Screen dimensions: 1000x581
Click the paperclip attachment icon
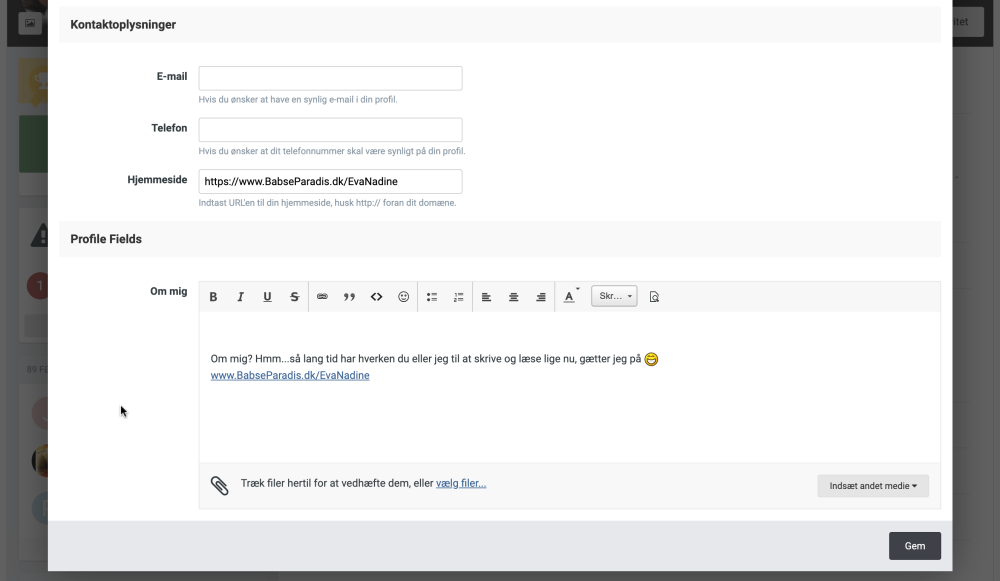[x=219, y=486]
